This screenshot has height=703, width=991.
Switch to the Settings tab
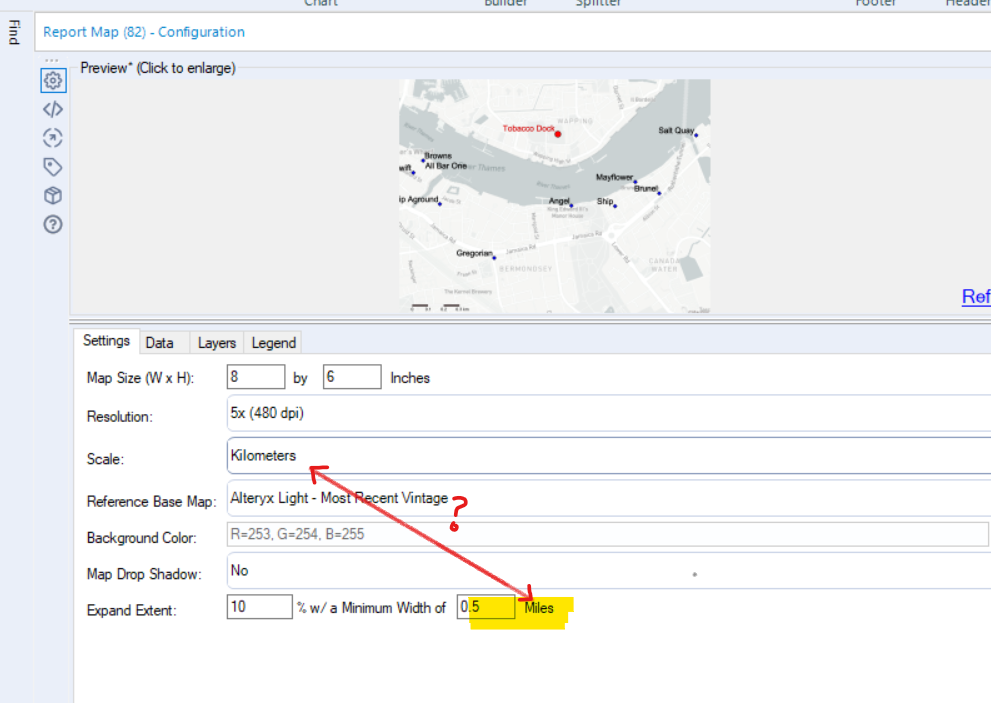tap(106, 341)
